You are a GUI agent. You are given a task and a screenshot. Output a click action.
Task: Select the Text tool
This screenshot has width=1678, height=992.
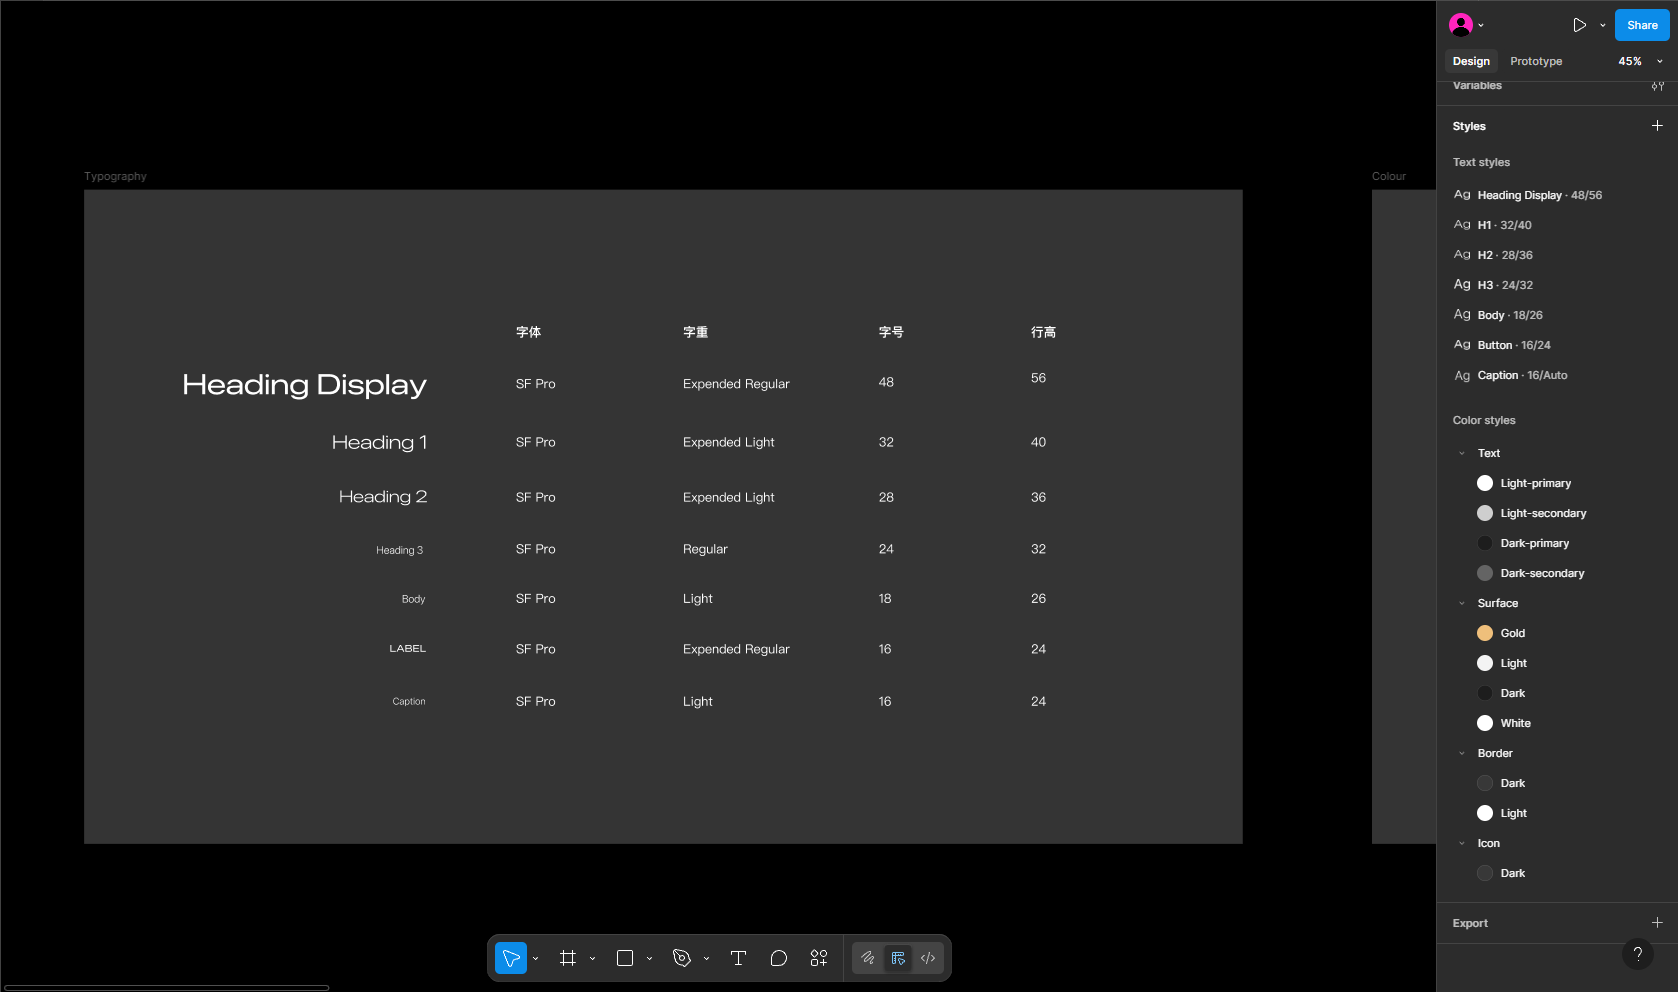pyautogui.click(x=739, y=958)
